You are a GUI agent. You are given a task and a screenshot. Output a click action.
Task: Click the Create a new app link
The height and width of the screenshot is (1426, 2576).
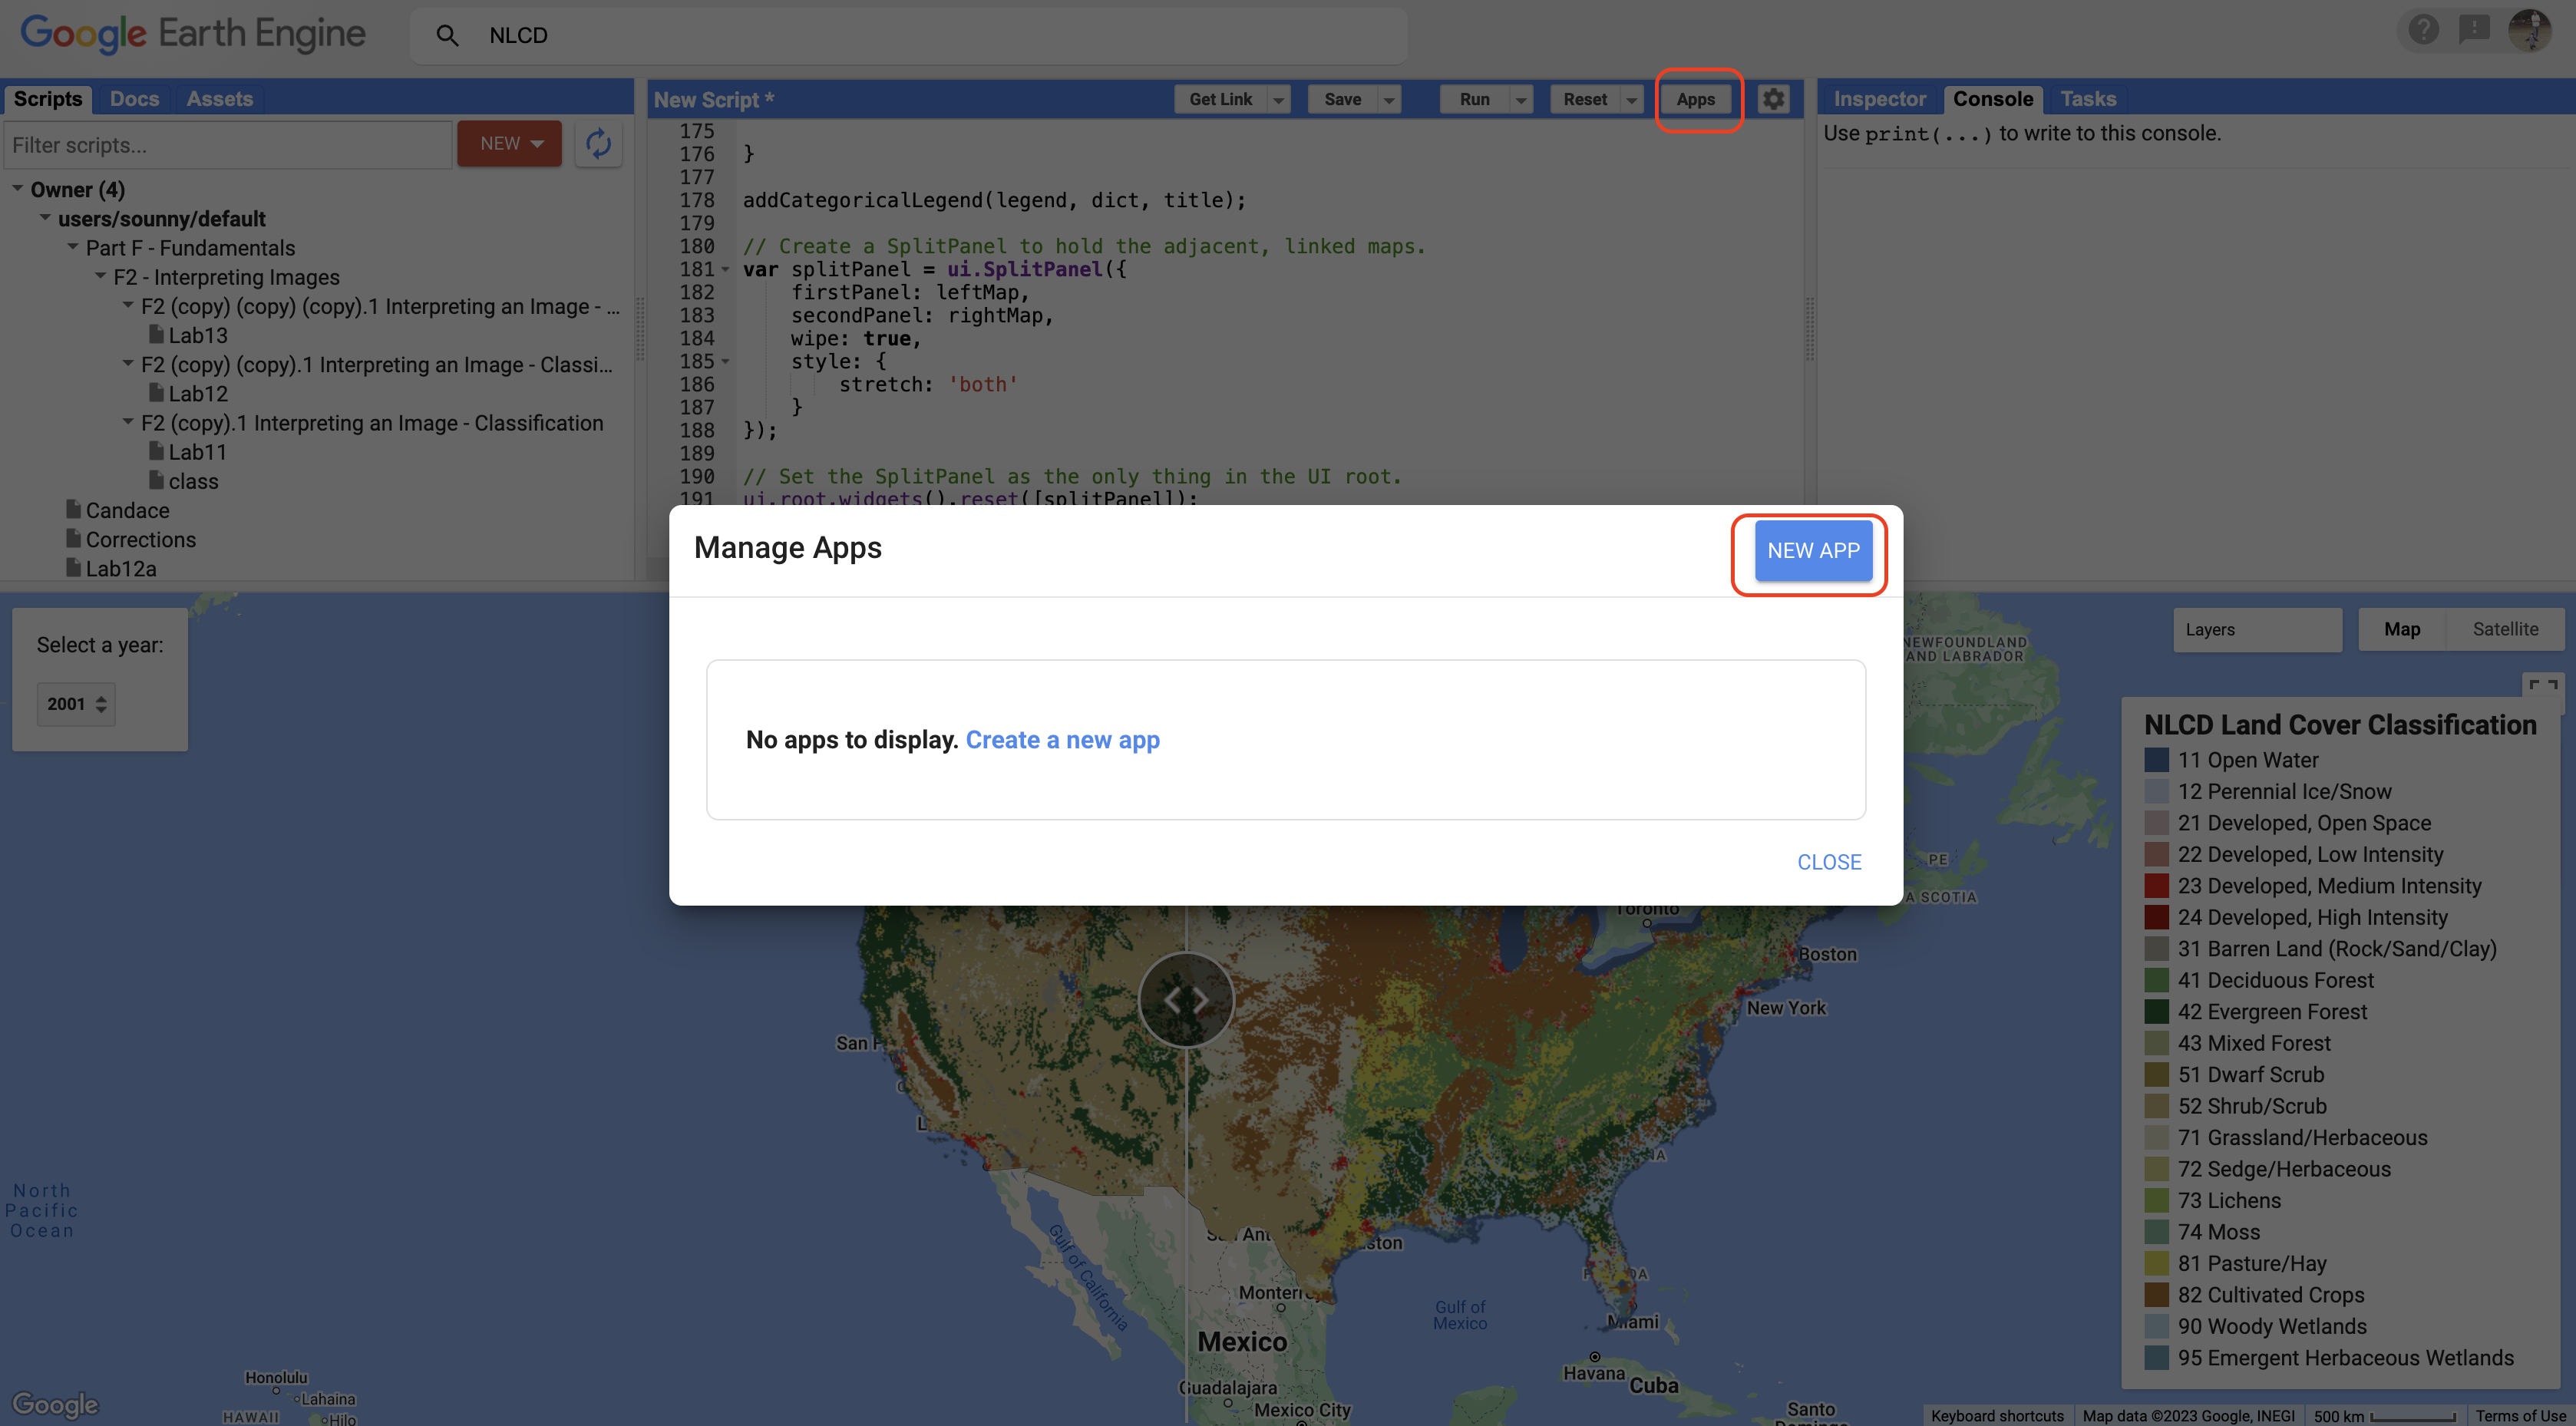1062,740
